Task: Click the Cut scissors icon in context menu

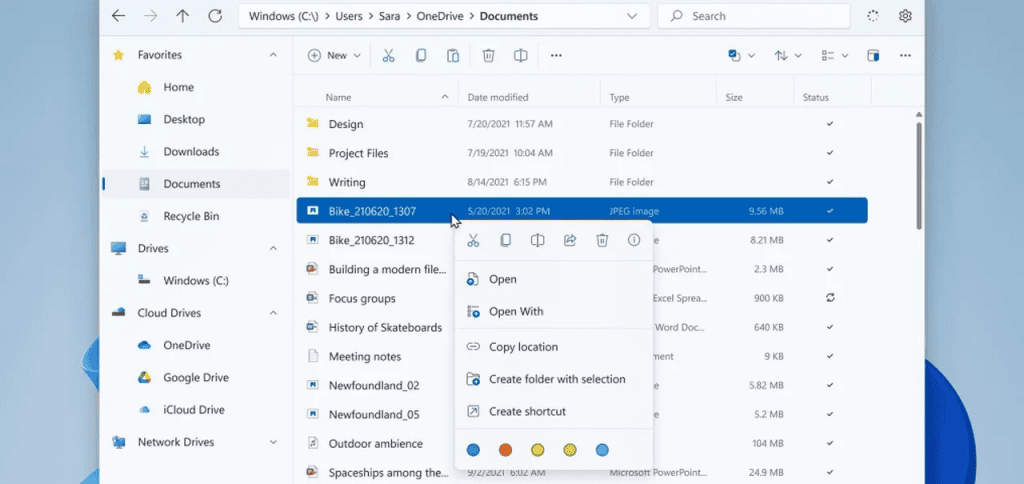Action: coord(473,241)
